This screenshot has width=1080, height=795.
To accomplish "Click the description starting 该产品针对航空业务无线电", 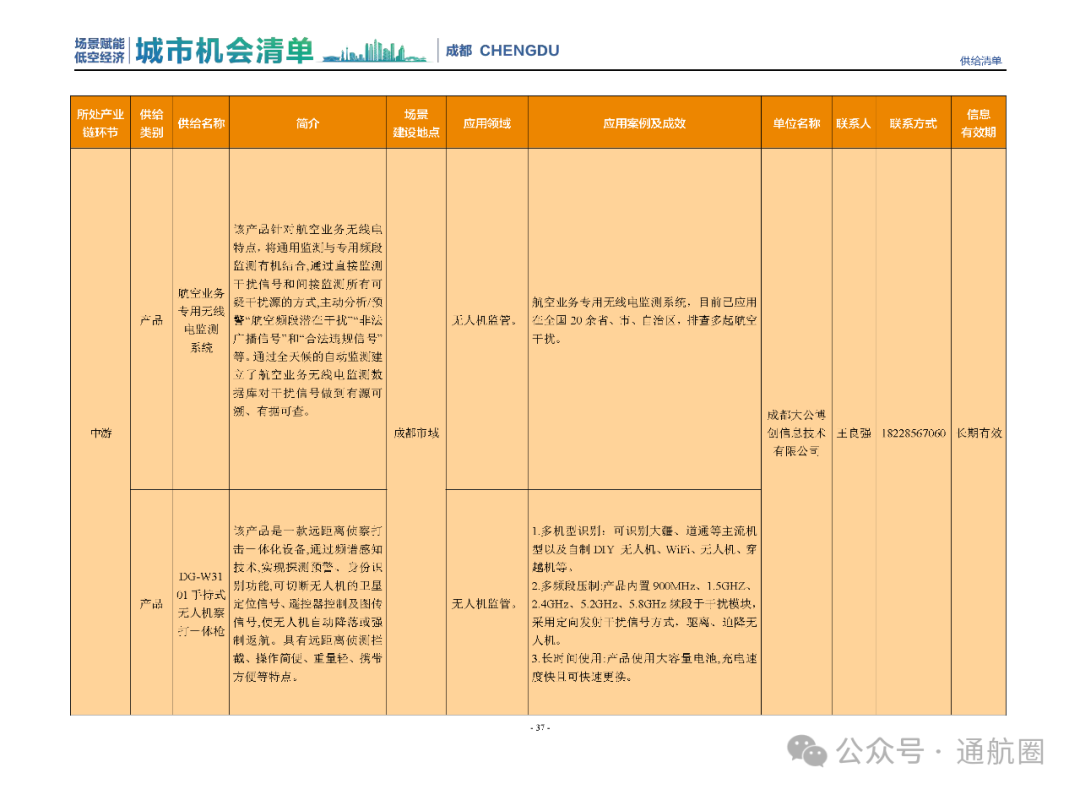I will 308,320.
